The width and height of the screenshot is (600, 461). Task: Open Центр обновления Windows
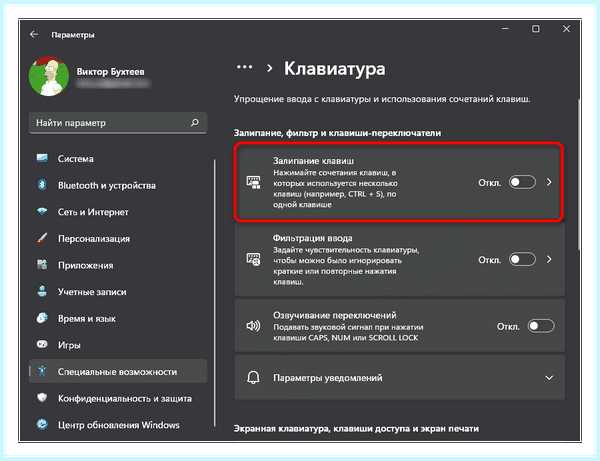[118, 425]
